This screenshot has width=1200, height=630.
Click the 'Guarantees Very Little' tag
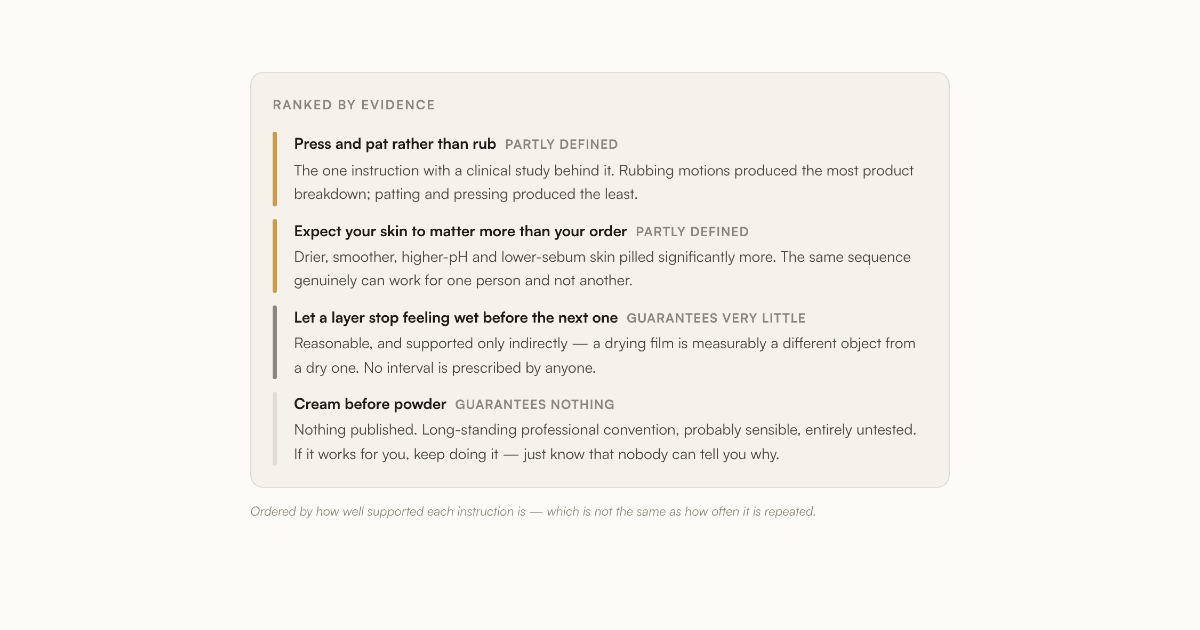[x=716, y=319]
